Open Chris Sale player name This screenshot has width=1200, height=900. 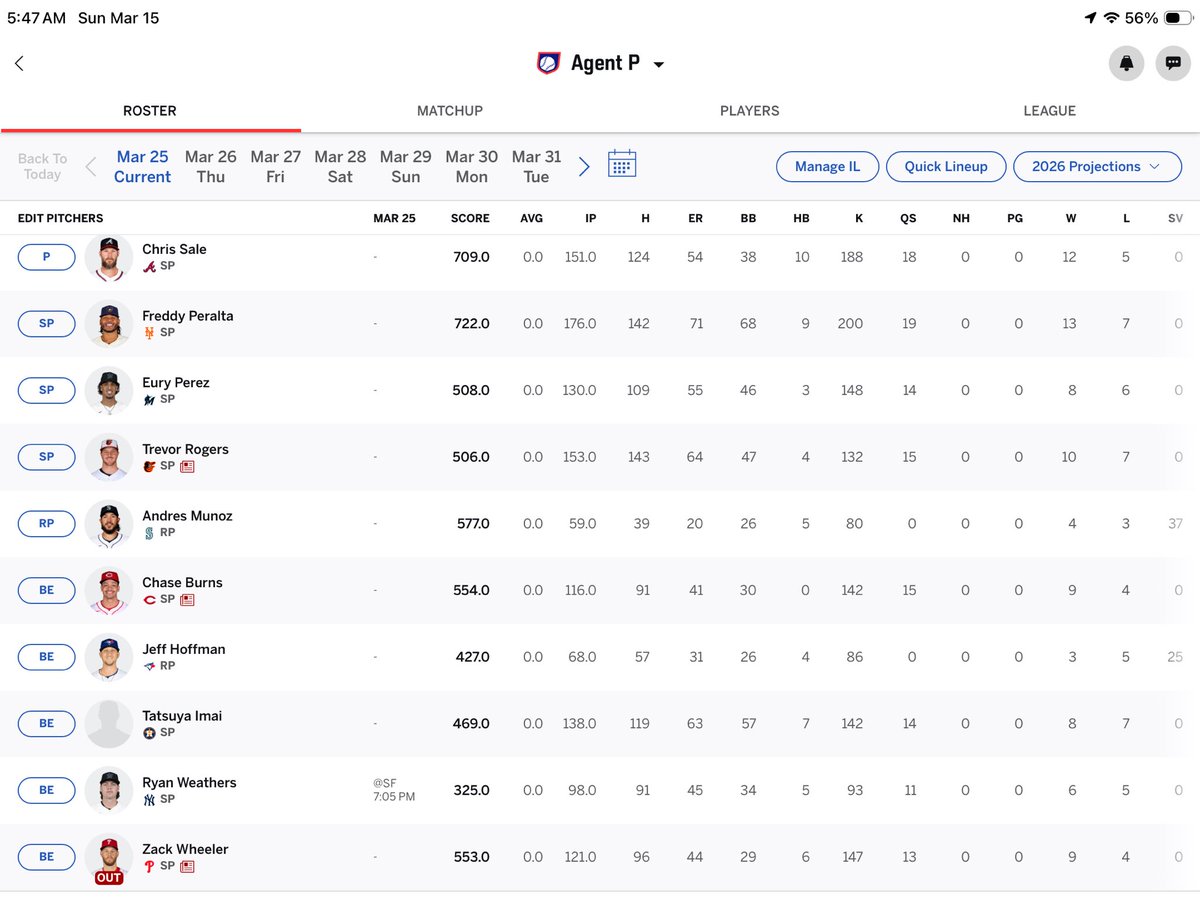[175, 249]
